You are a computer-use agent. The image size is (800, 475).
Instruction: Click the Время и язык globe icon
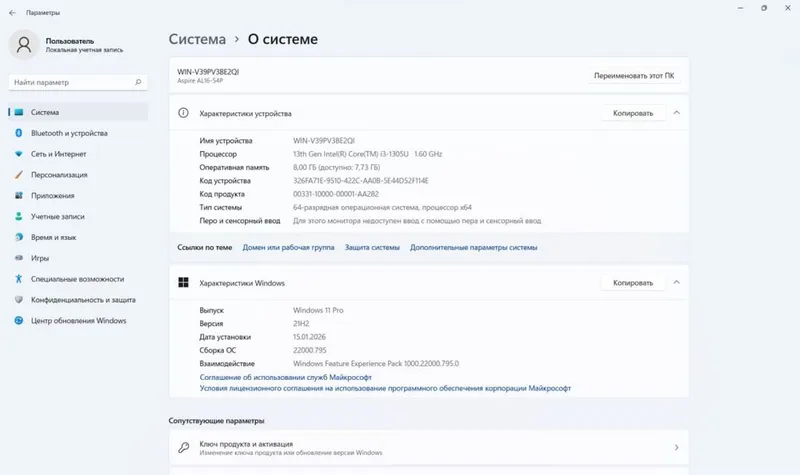tap(19, 237)
